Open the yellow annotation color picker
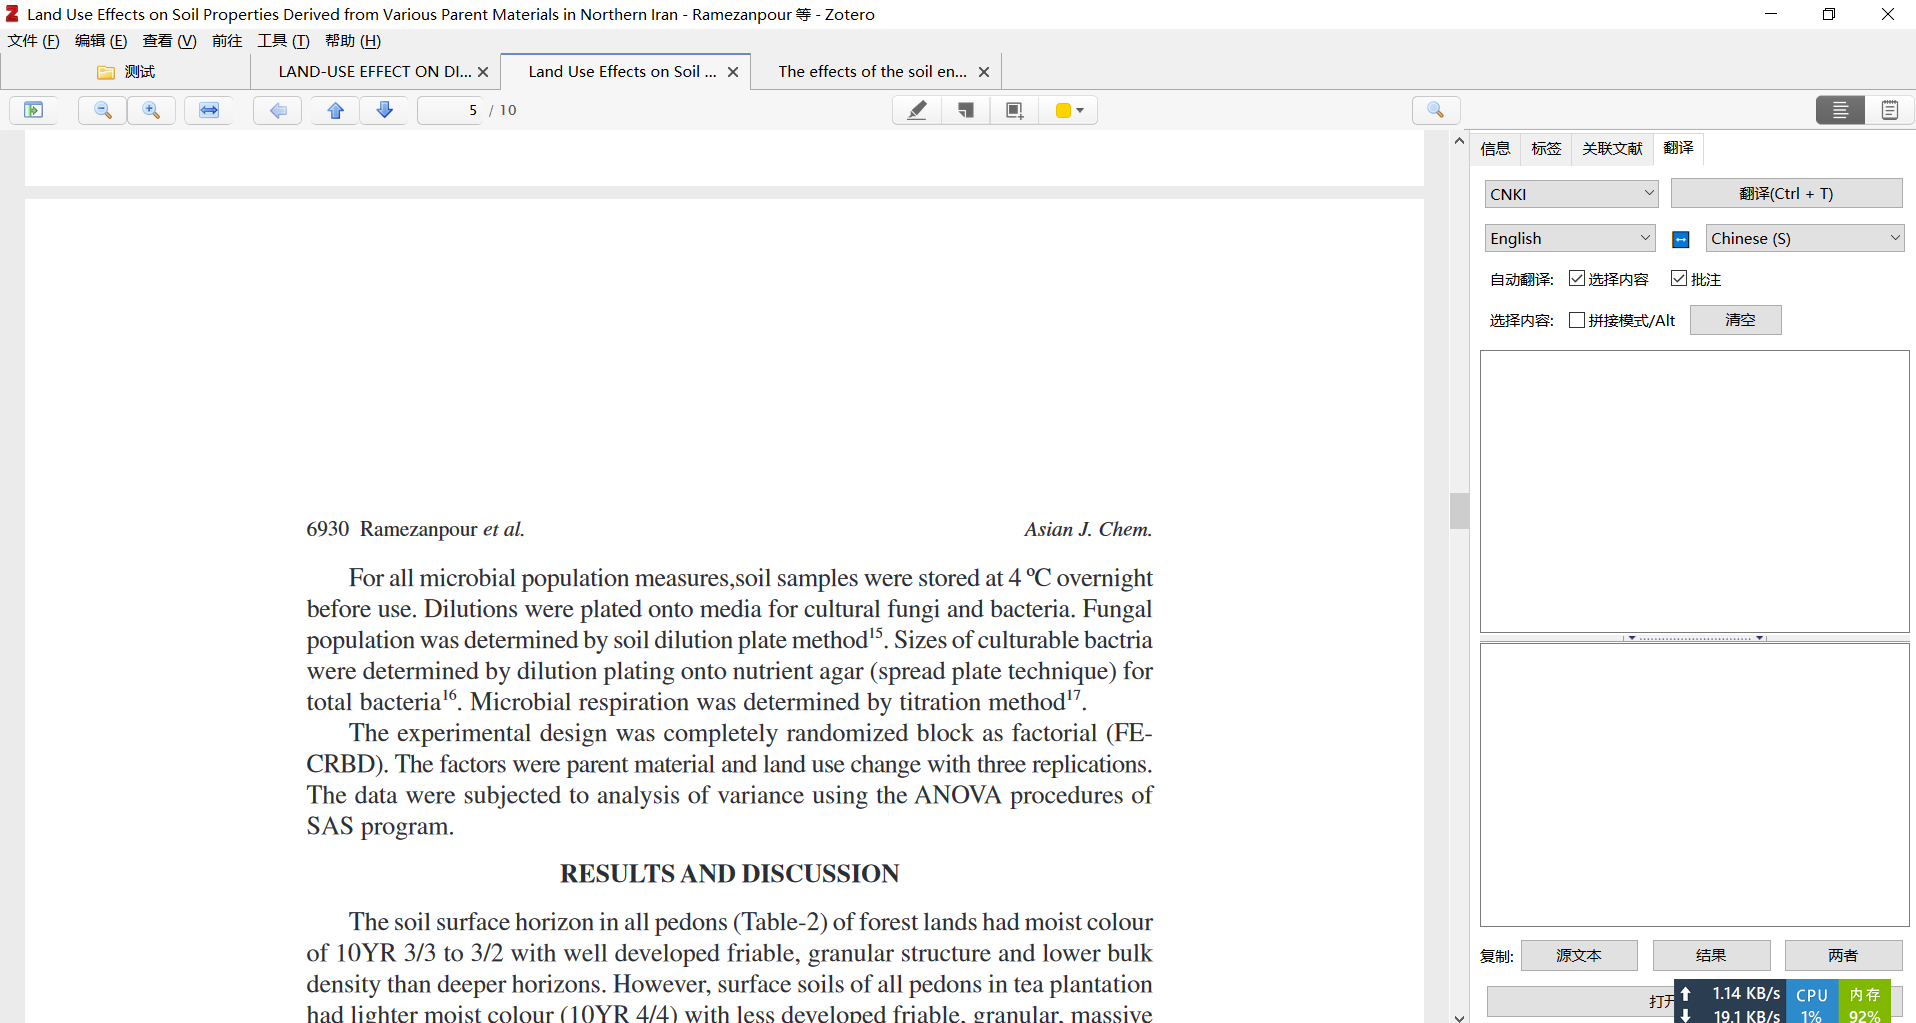Viewport: 1916px width, 1023px height. pyautogui.click(x=1069, y=110)
